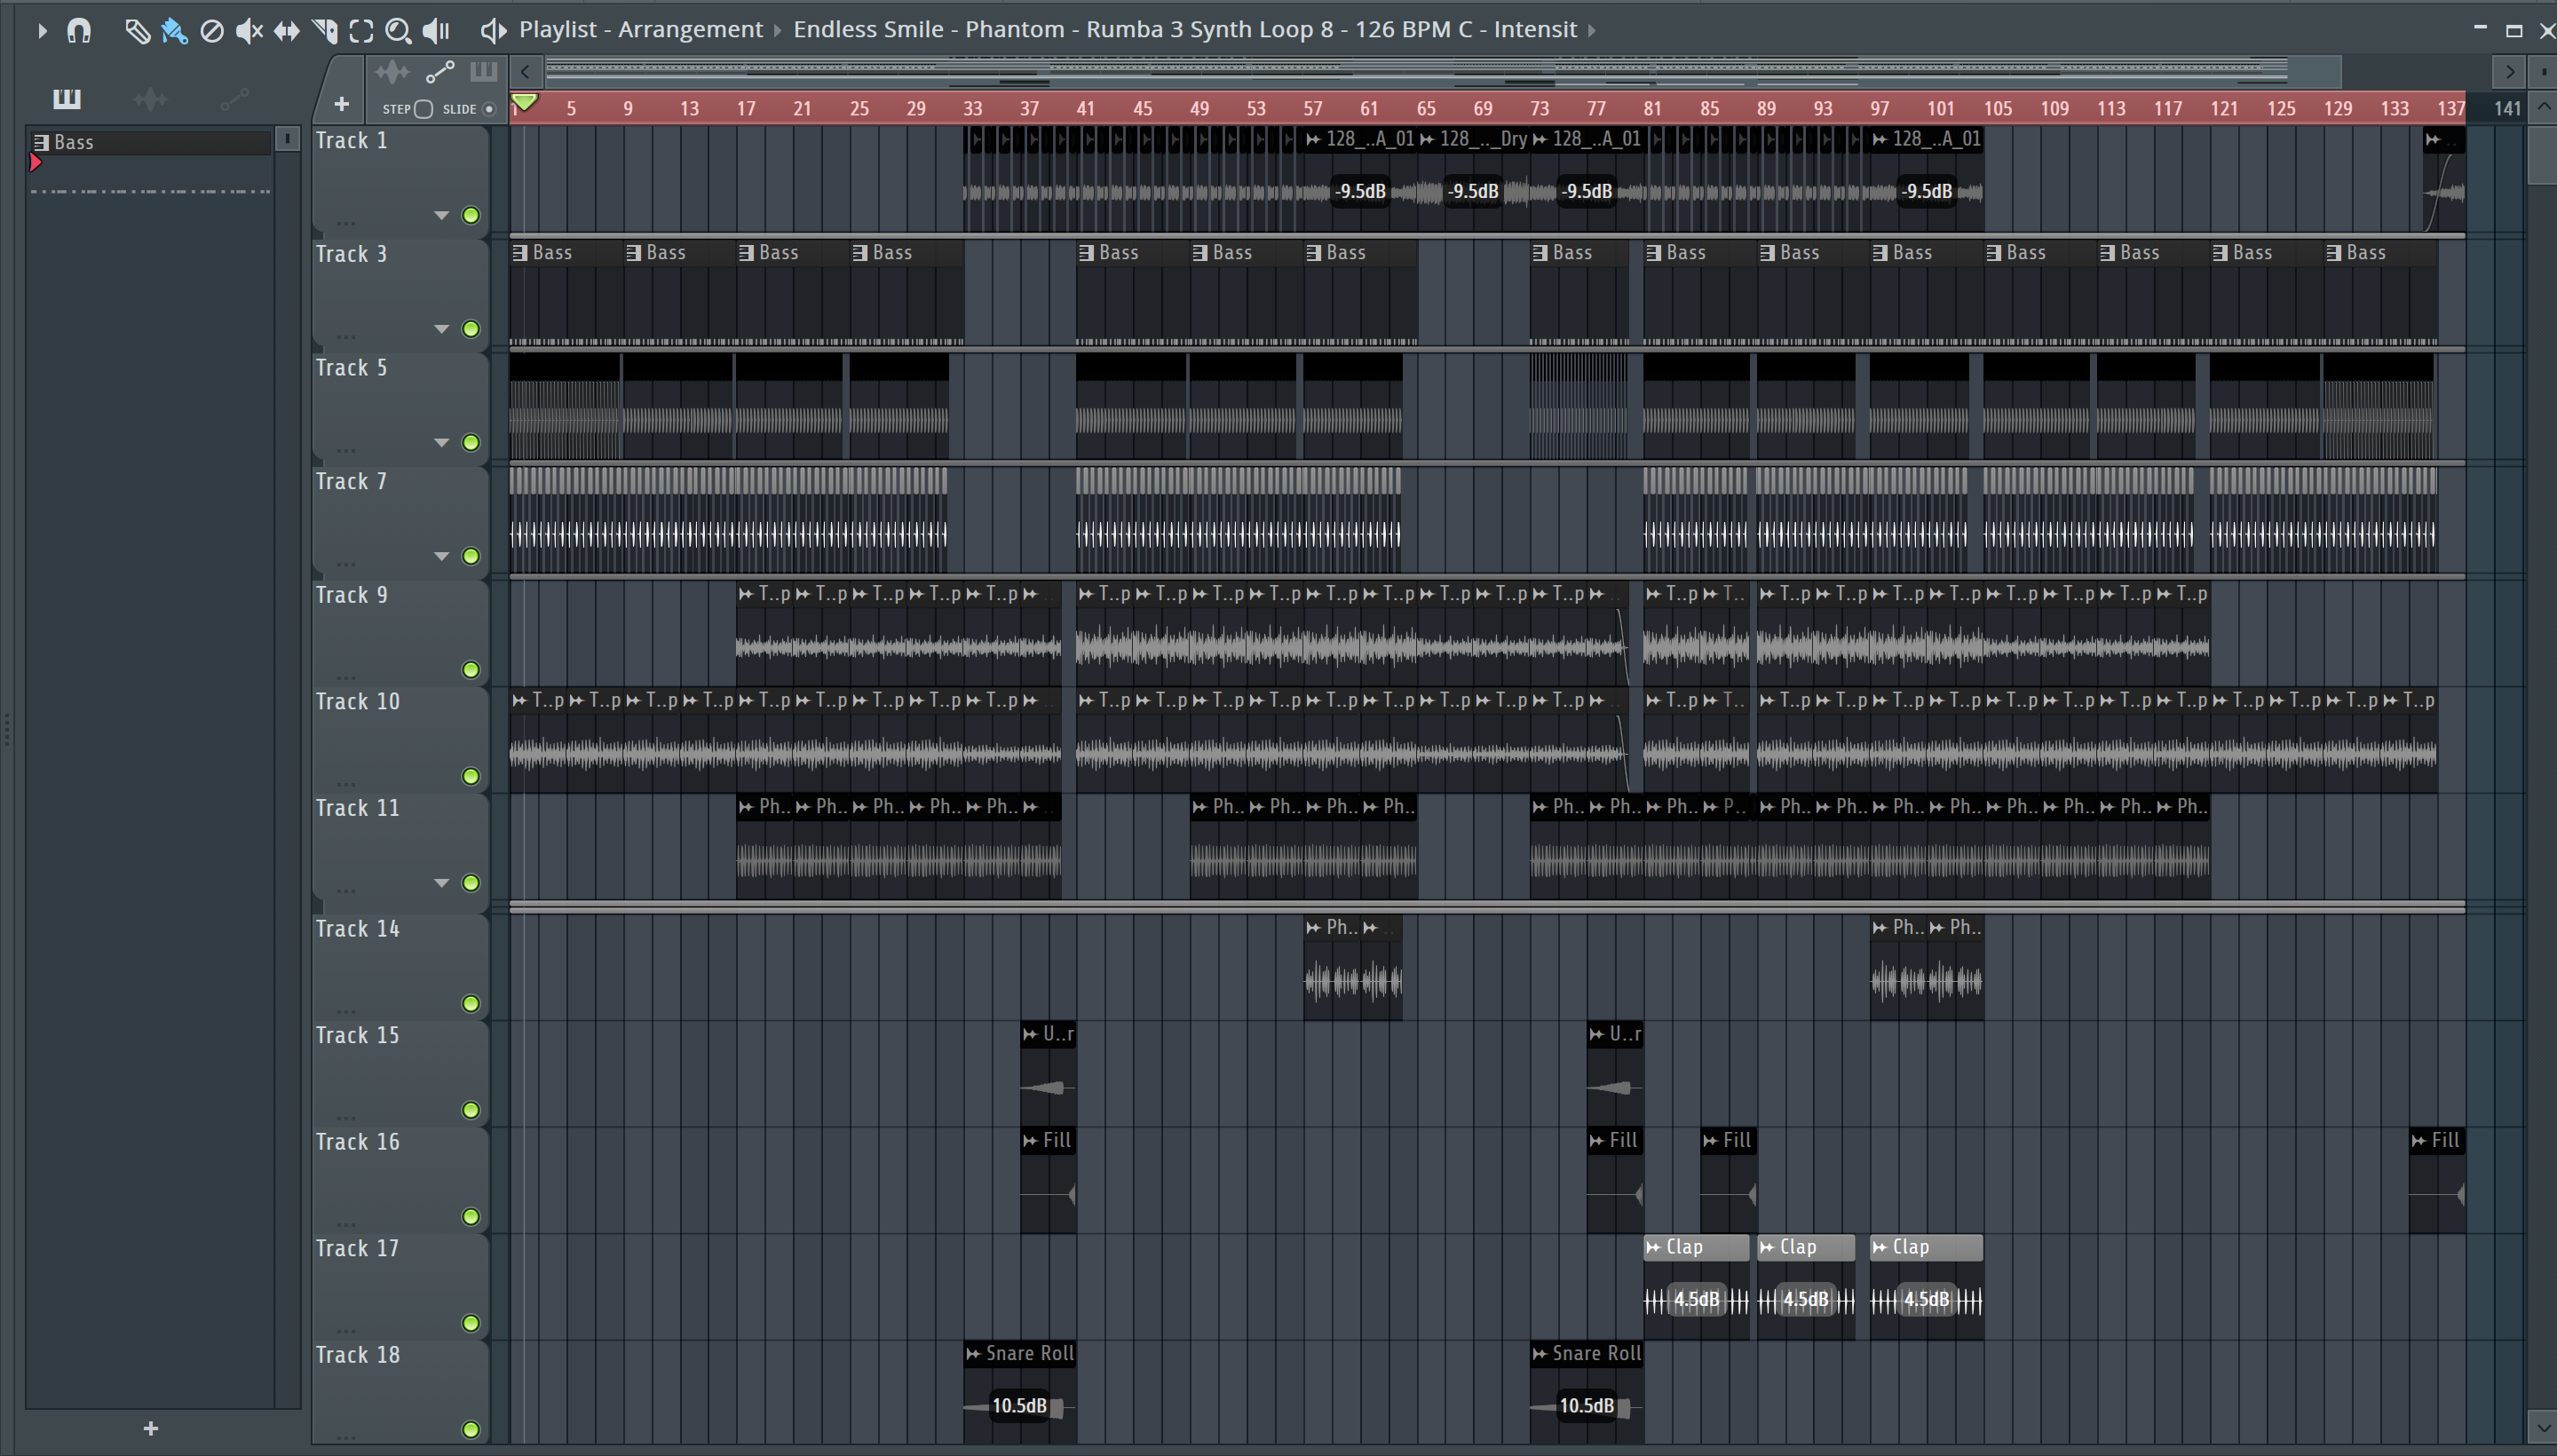Image resolution: width=2557 pixels, height=1456 pixels.
Task: Focus pattern clips in the playlist header
Action: (x=484, y=72)
